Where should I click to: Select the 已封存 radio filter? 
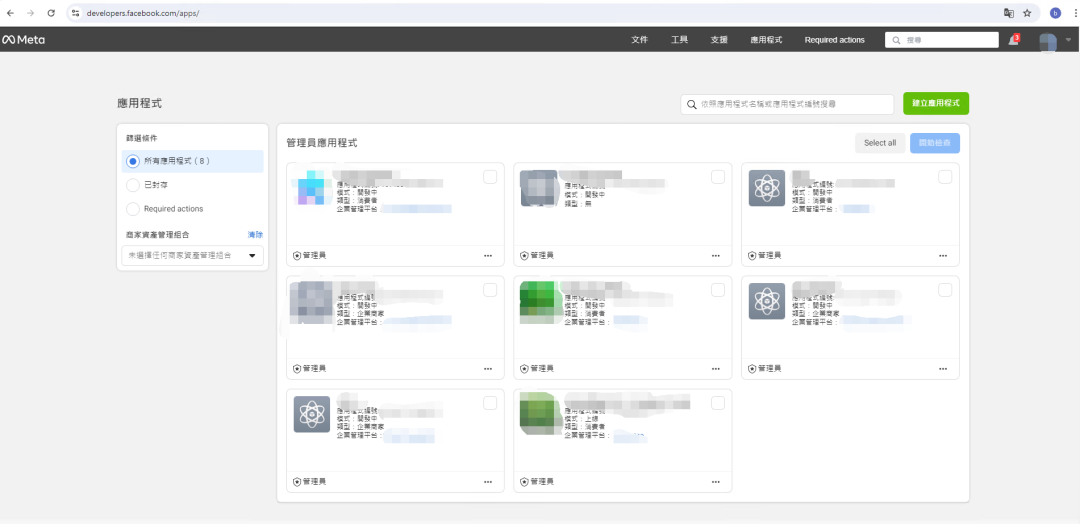click(133, 185)
